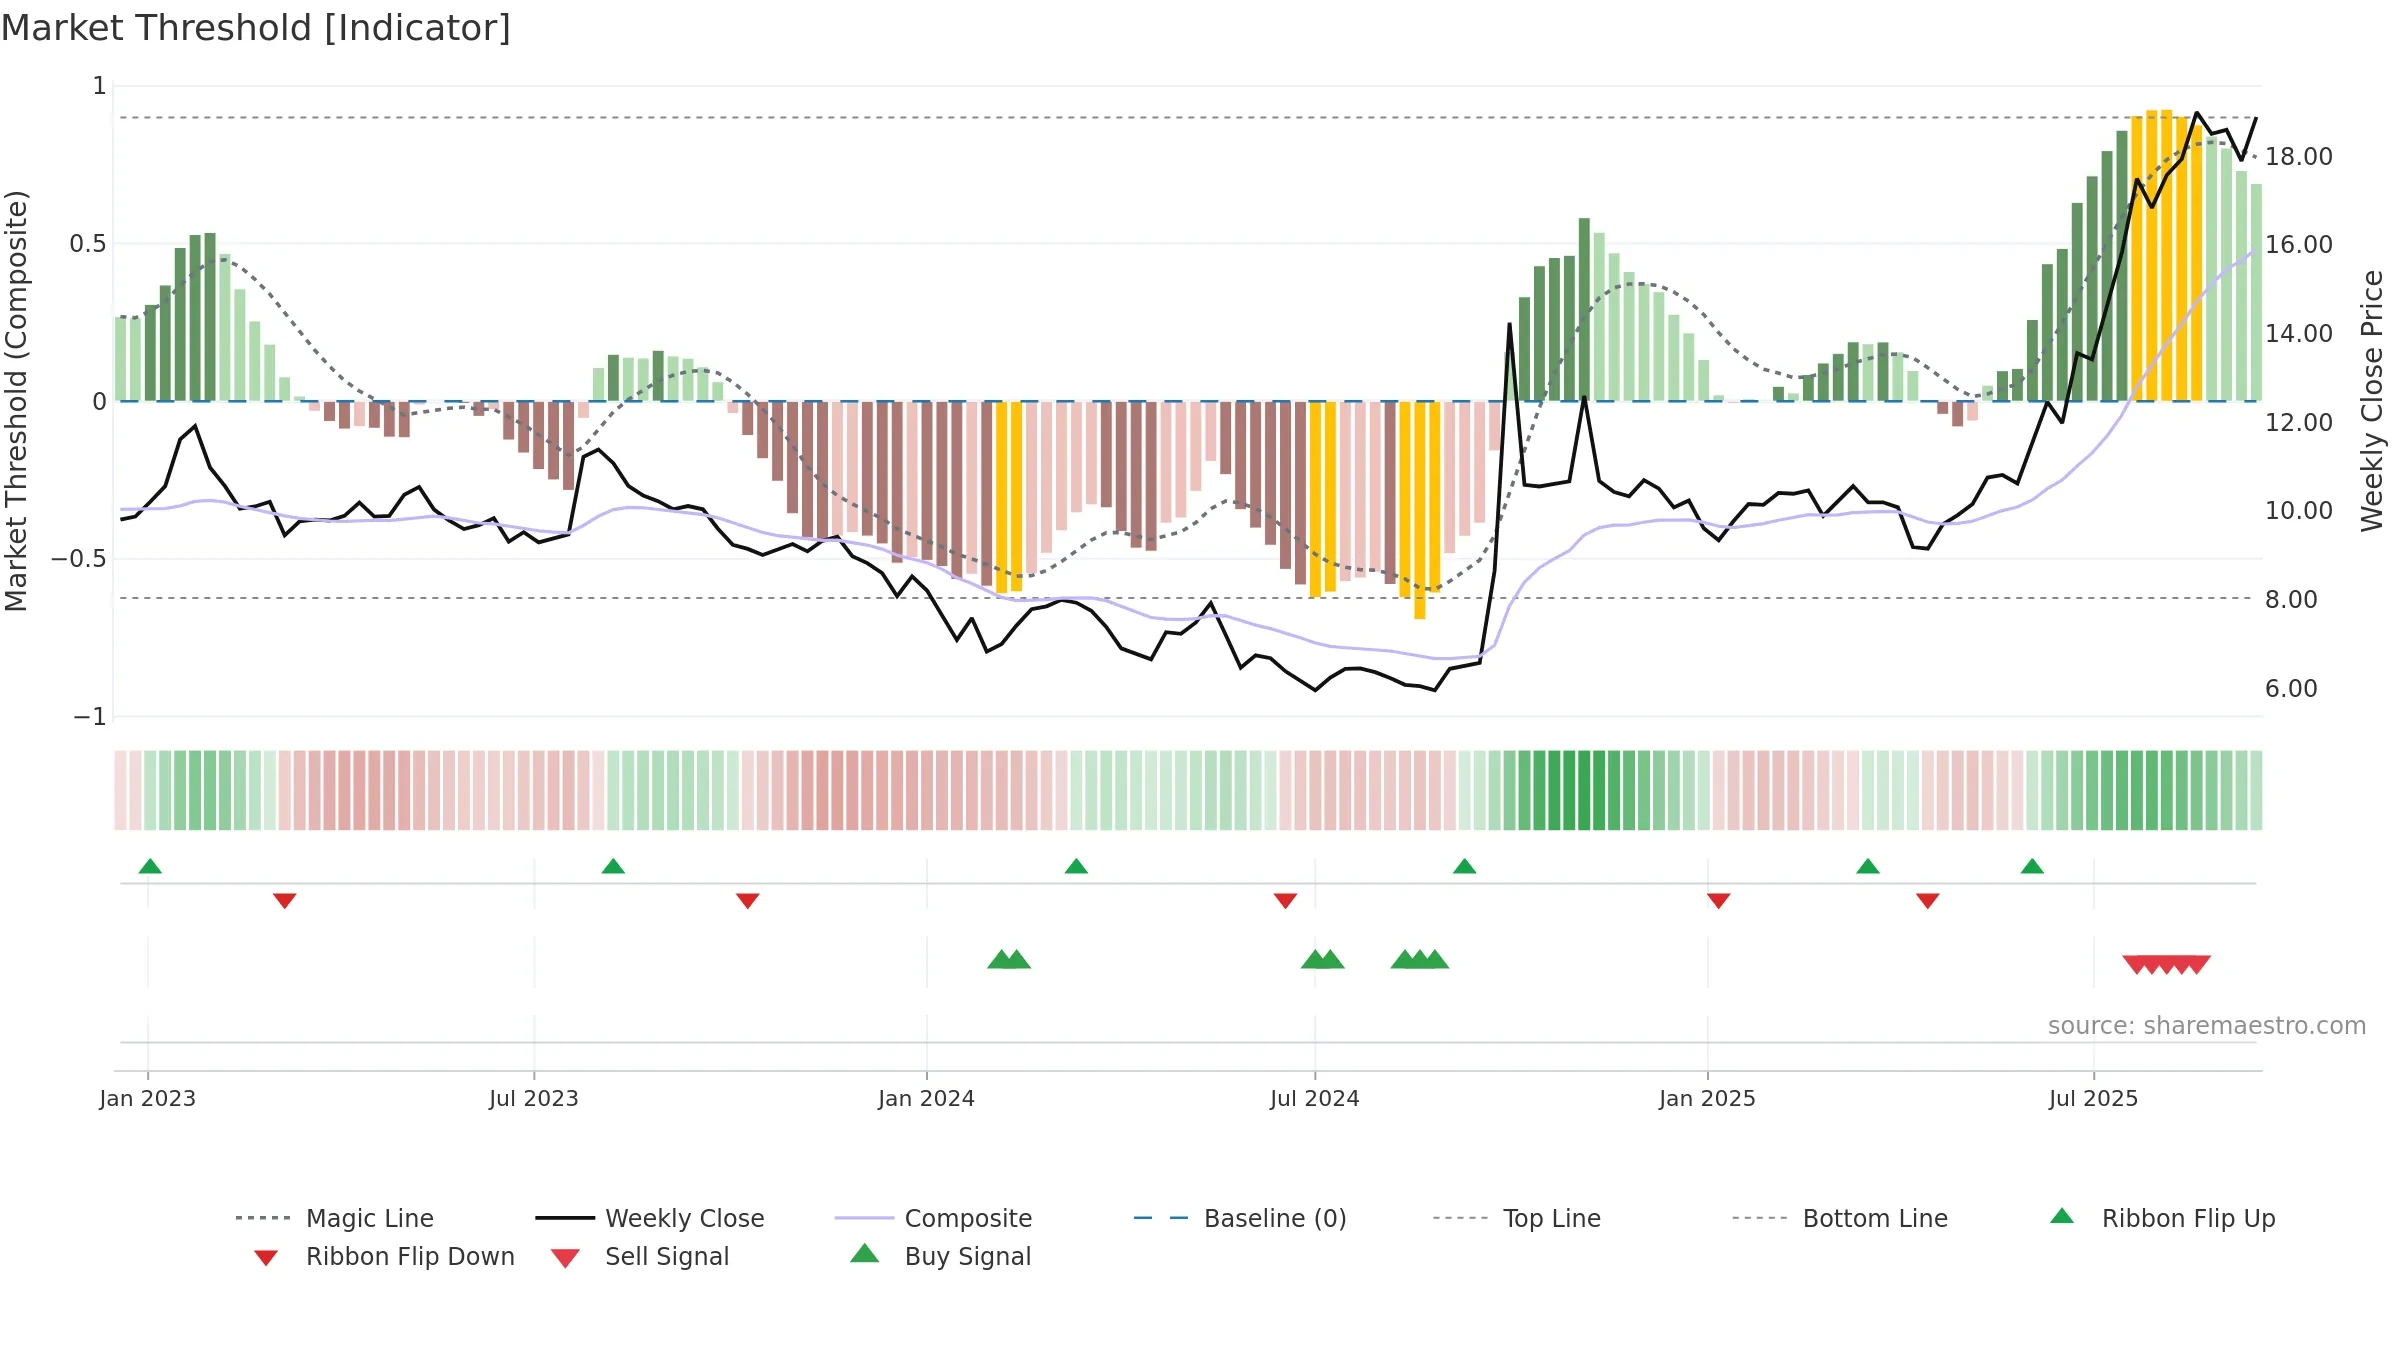Click the 8.00 price axis label
Image resolution: width=2400 pixels, height=1350 pixels.
pos(2291,599)
